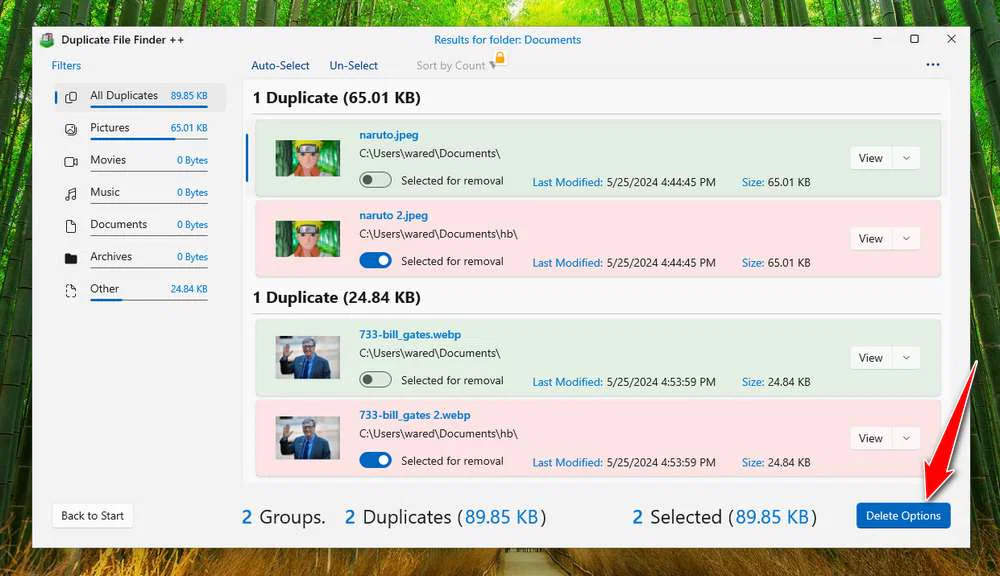Select the Archives folder icon
Image resolution: width=1000 pixels, height=576 pixels.
69,256
